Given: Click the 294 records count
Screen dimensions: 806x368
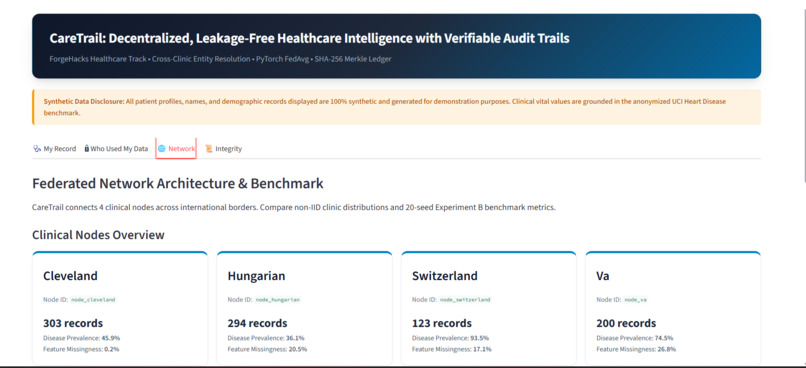Looking at the screenshot, I should click(x=258, y=323).
